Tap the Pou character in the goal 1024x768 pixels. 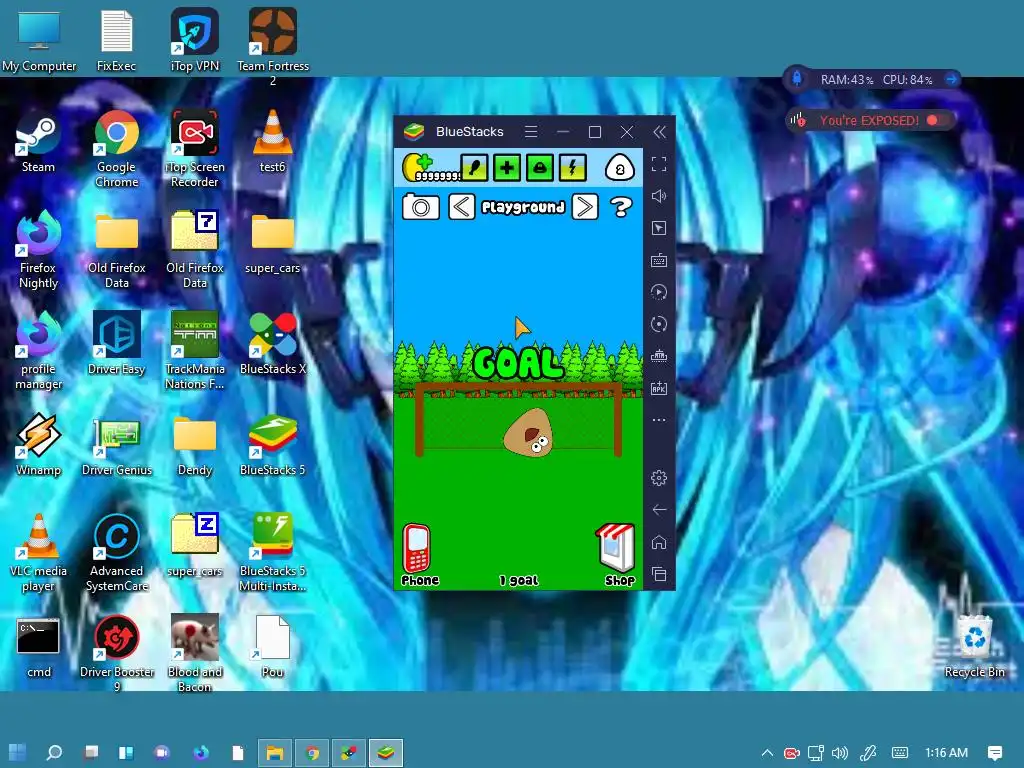tap(529, 433)
